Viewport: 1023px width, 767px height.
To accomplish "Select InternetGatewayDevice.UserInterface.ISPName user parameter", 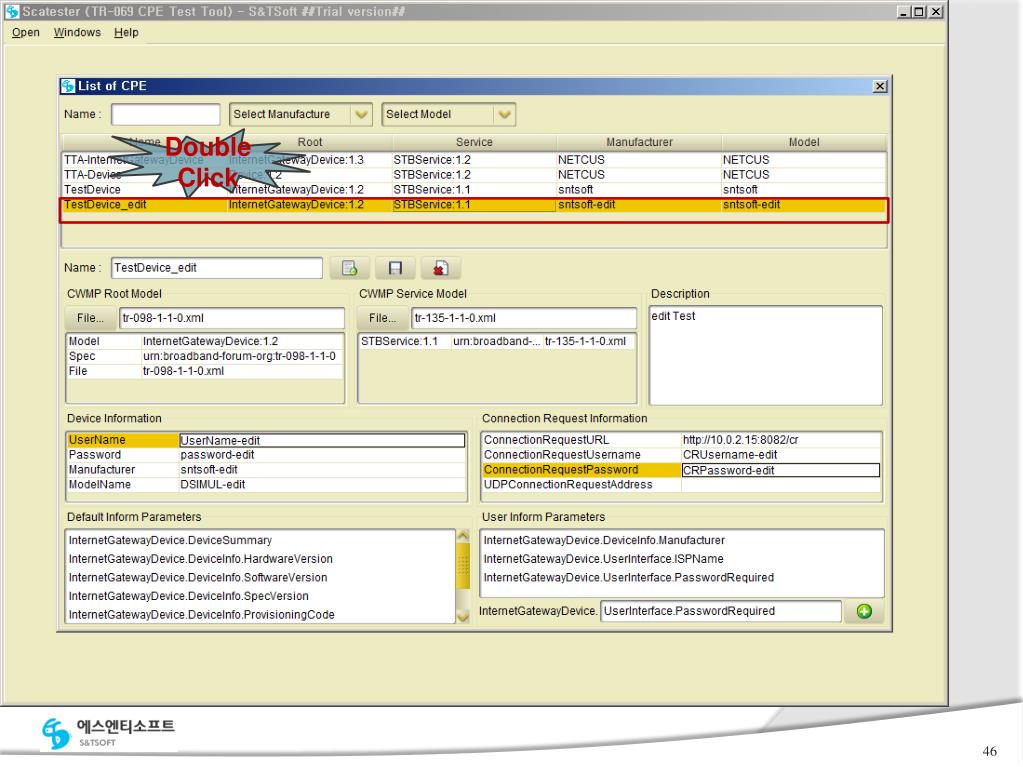I will click(603, 560).
